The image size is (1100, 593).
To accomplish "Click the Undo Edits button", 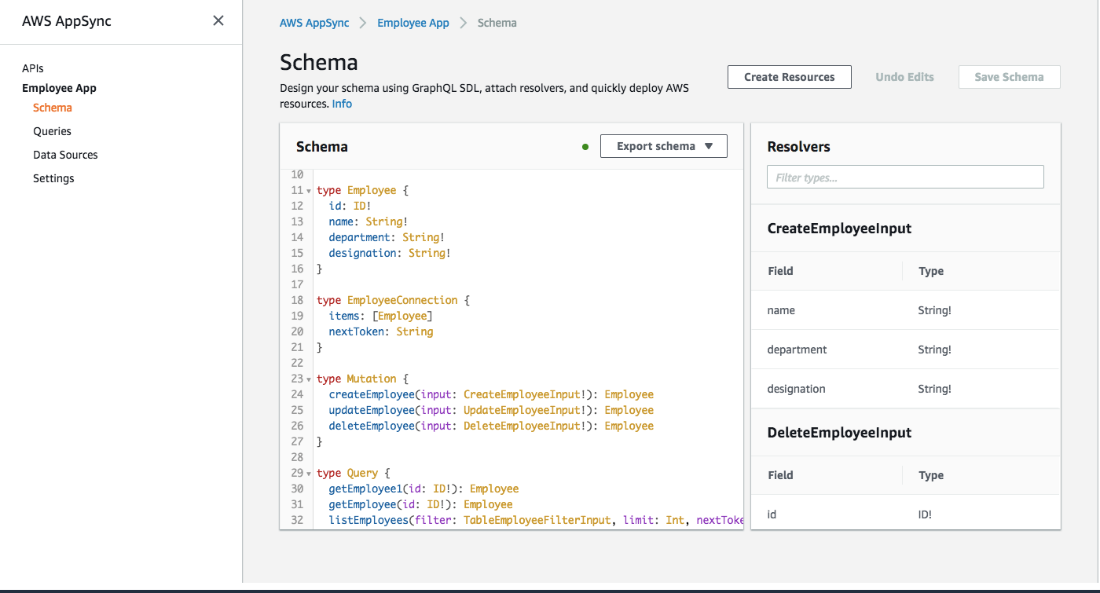I will (x=904, y=76).
